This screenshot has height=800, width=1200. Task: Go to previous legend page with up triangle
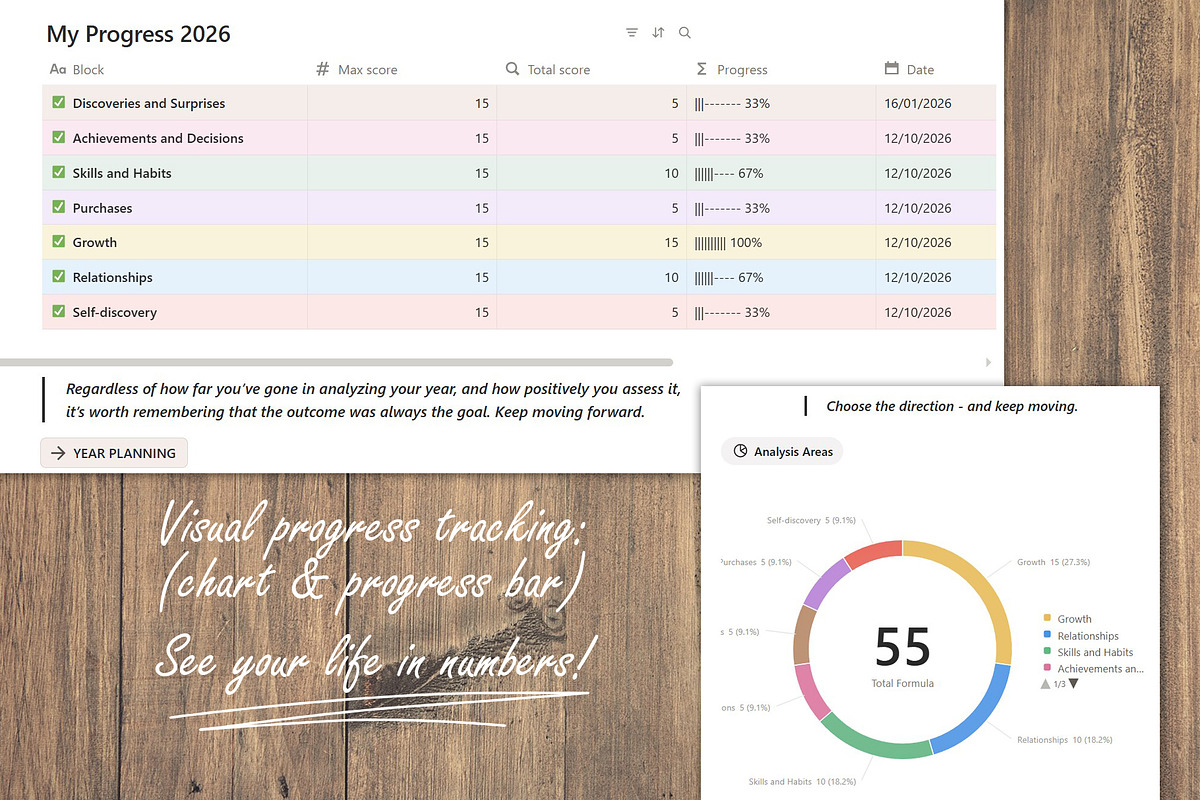(x=1046, y=684)
